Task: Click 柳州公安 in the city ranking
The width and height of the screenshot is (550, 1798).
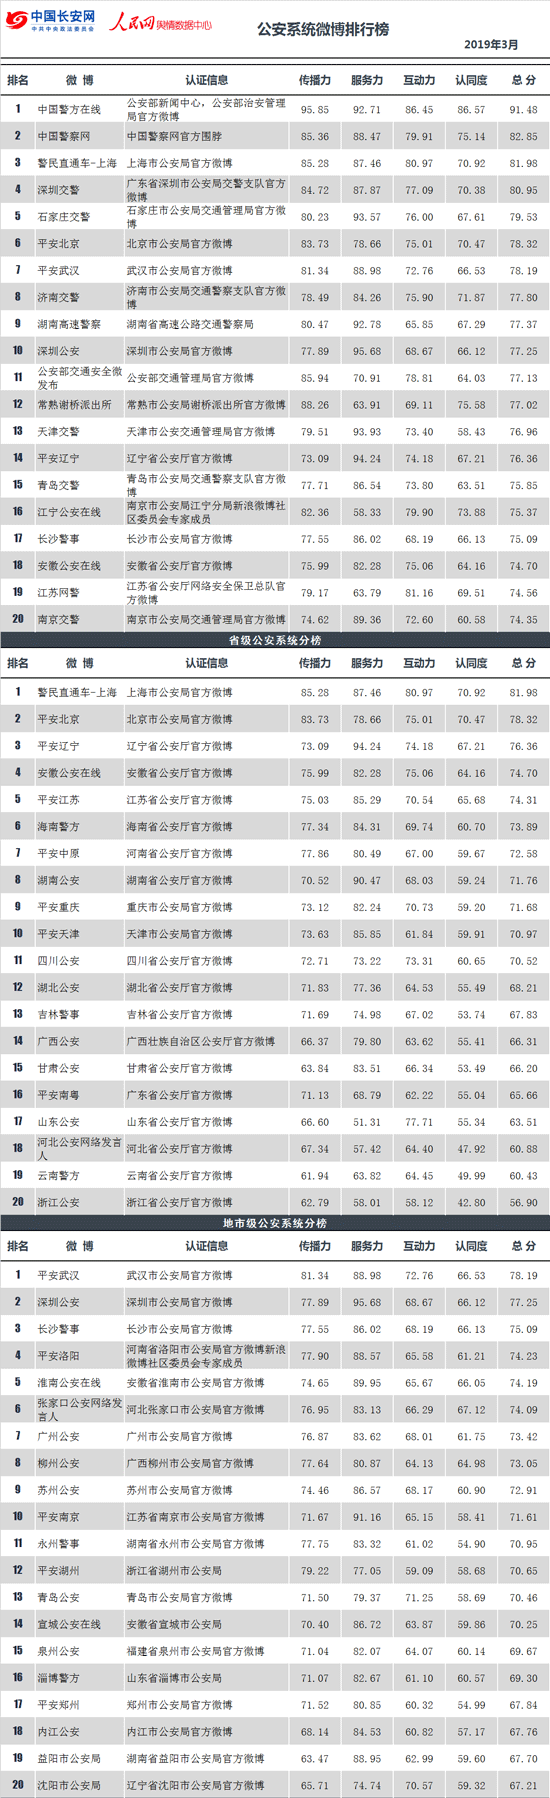Action: (59, 1464)
